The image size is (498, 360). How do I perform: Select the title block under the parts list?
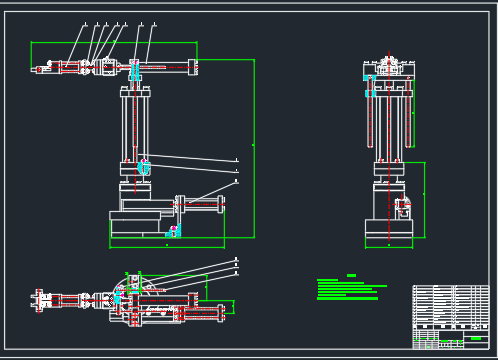coord(451,339)
